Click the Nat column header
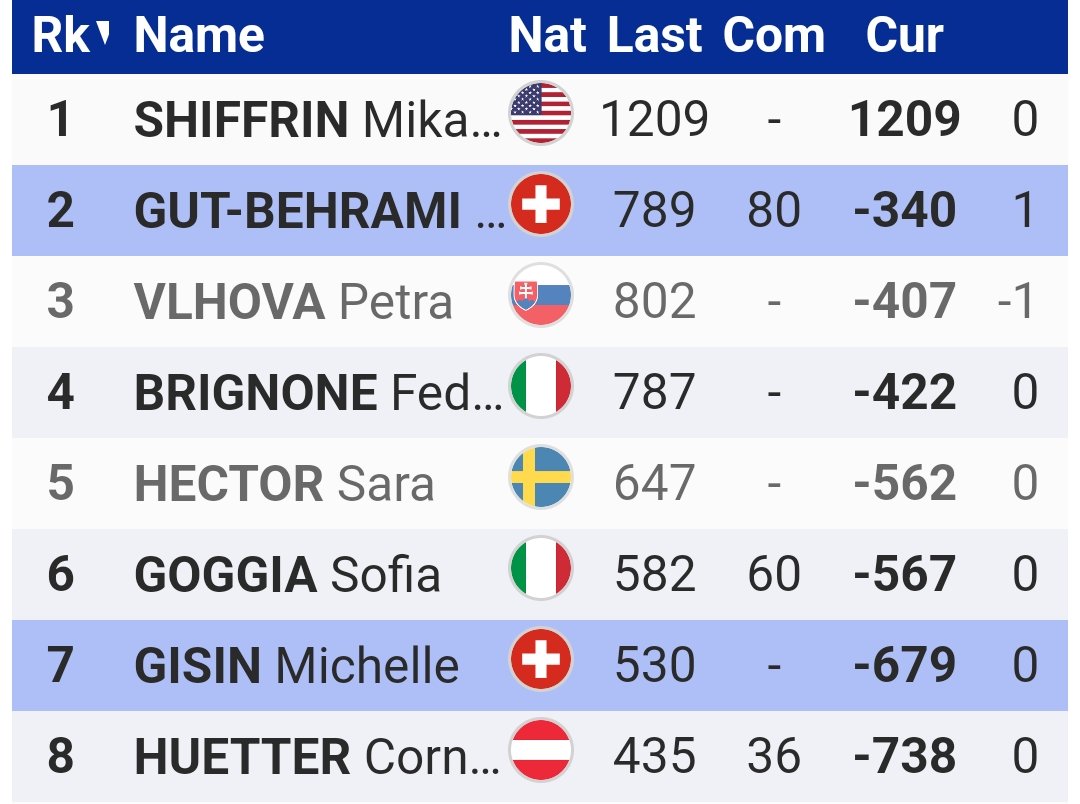This screenshot has height=804, width=1080. (548, 35)
